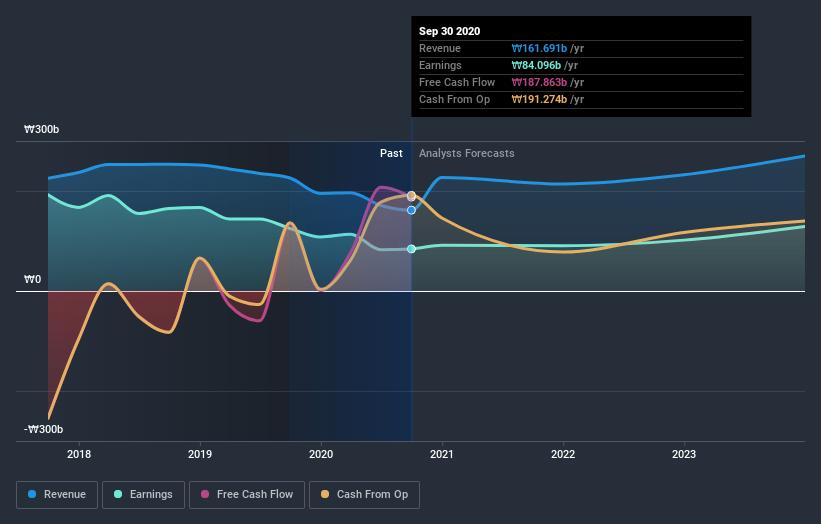This screenshot has width=821, height=524.
Task: Click the ₩84.096b earnings value
Action: 536,65
